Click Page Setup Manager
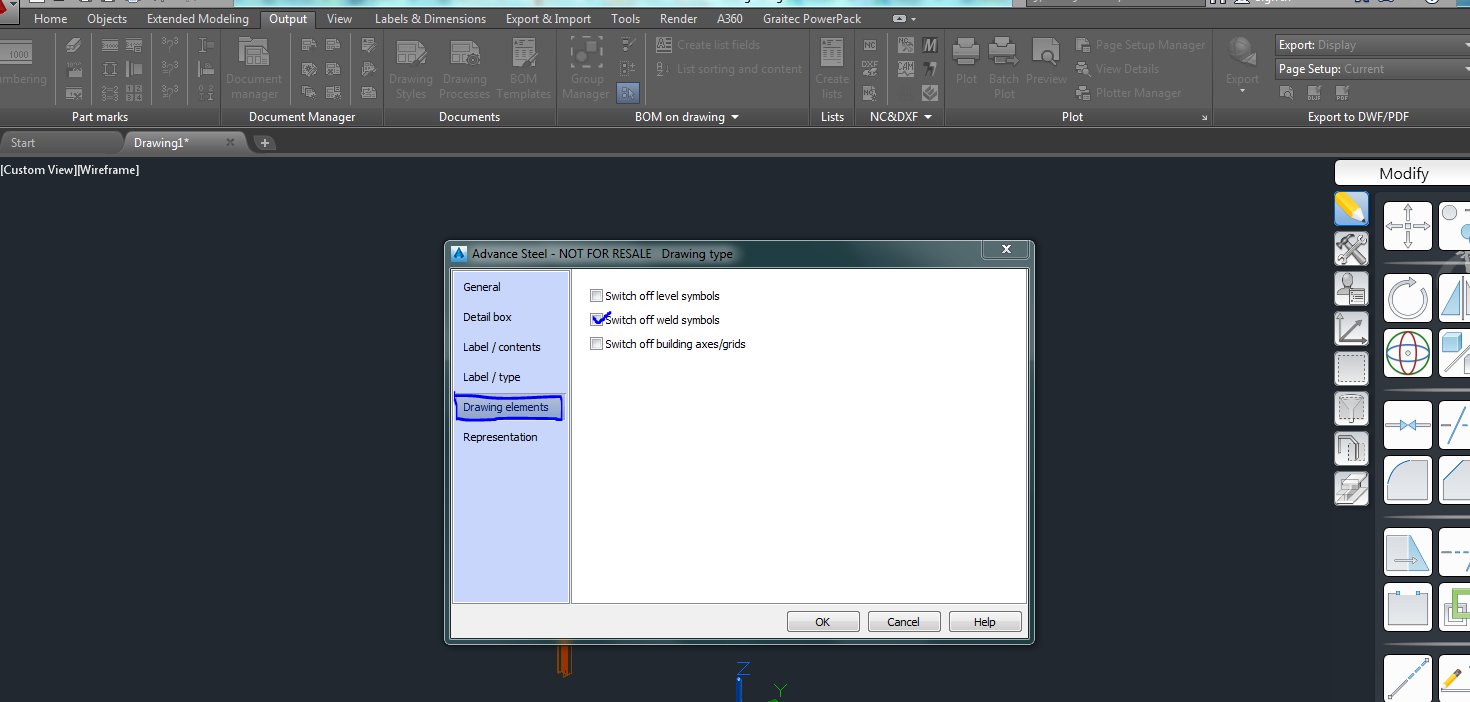 click(1141, 45)
